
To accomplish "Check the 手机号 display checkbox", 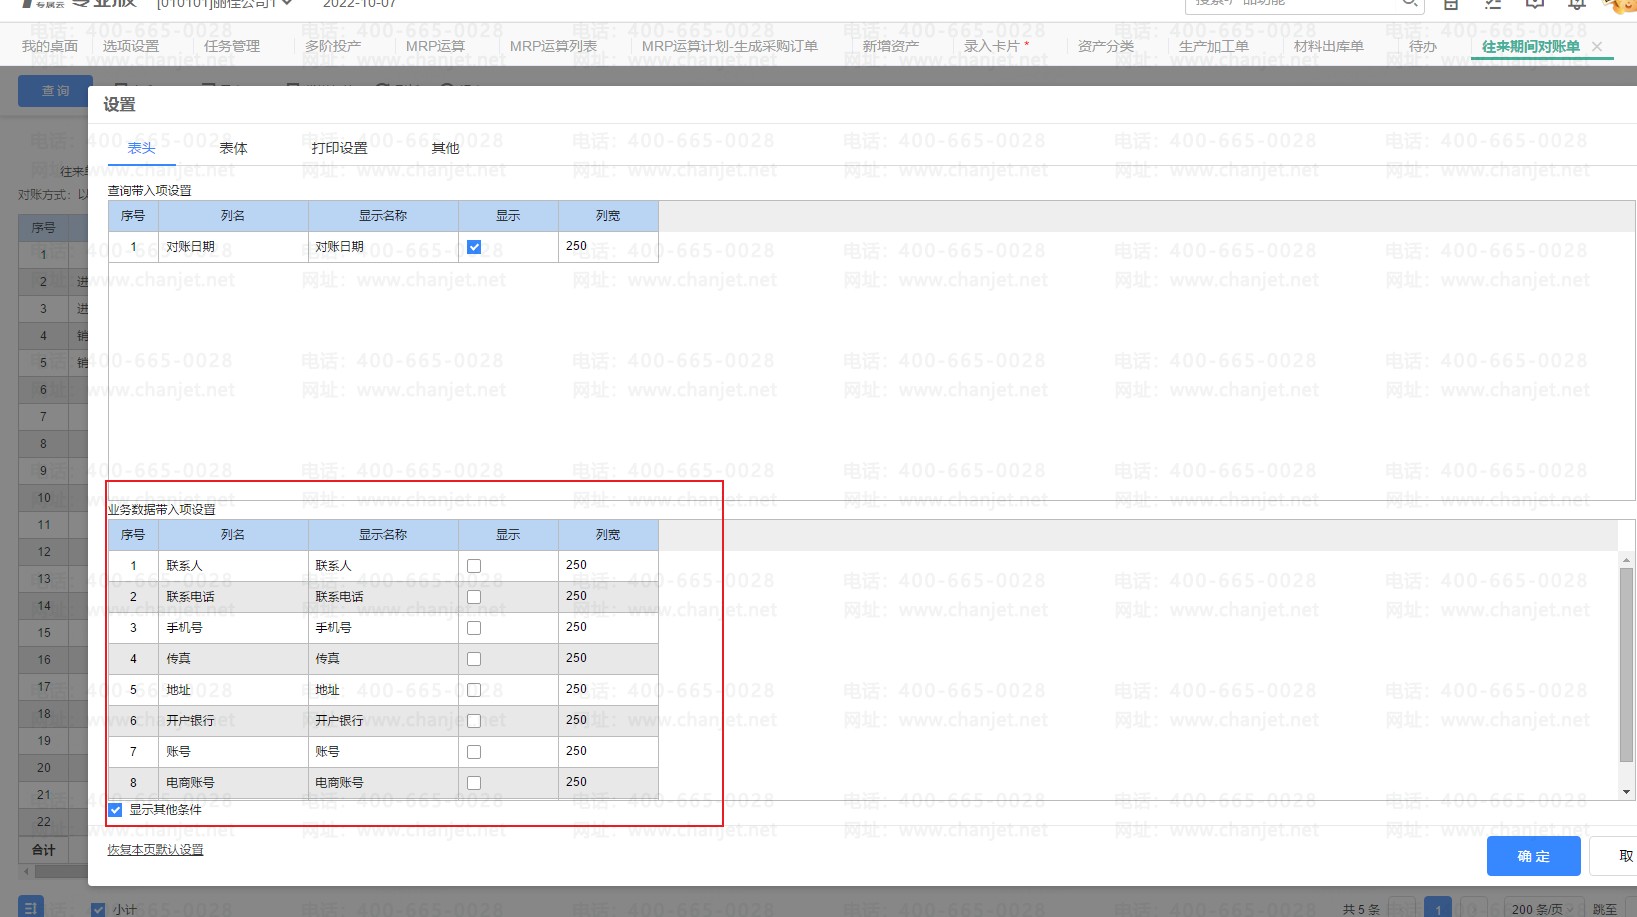I will pyautogui.click(x=474, y=628).
